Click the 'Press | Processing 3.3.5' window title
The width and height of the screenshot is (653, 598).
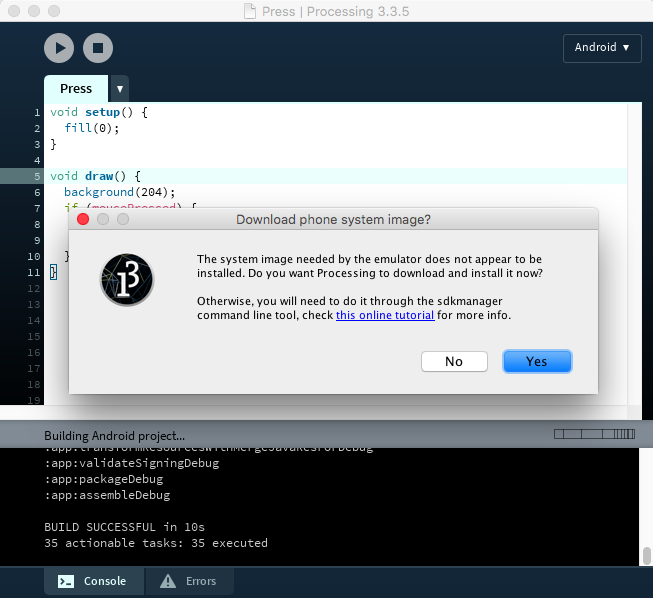335,12
